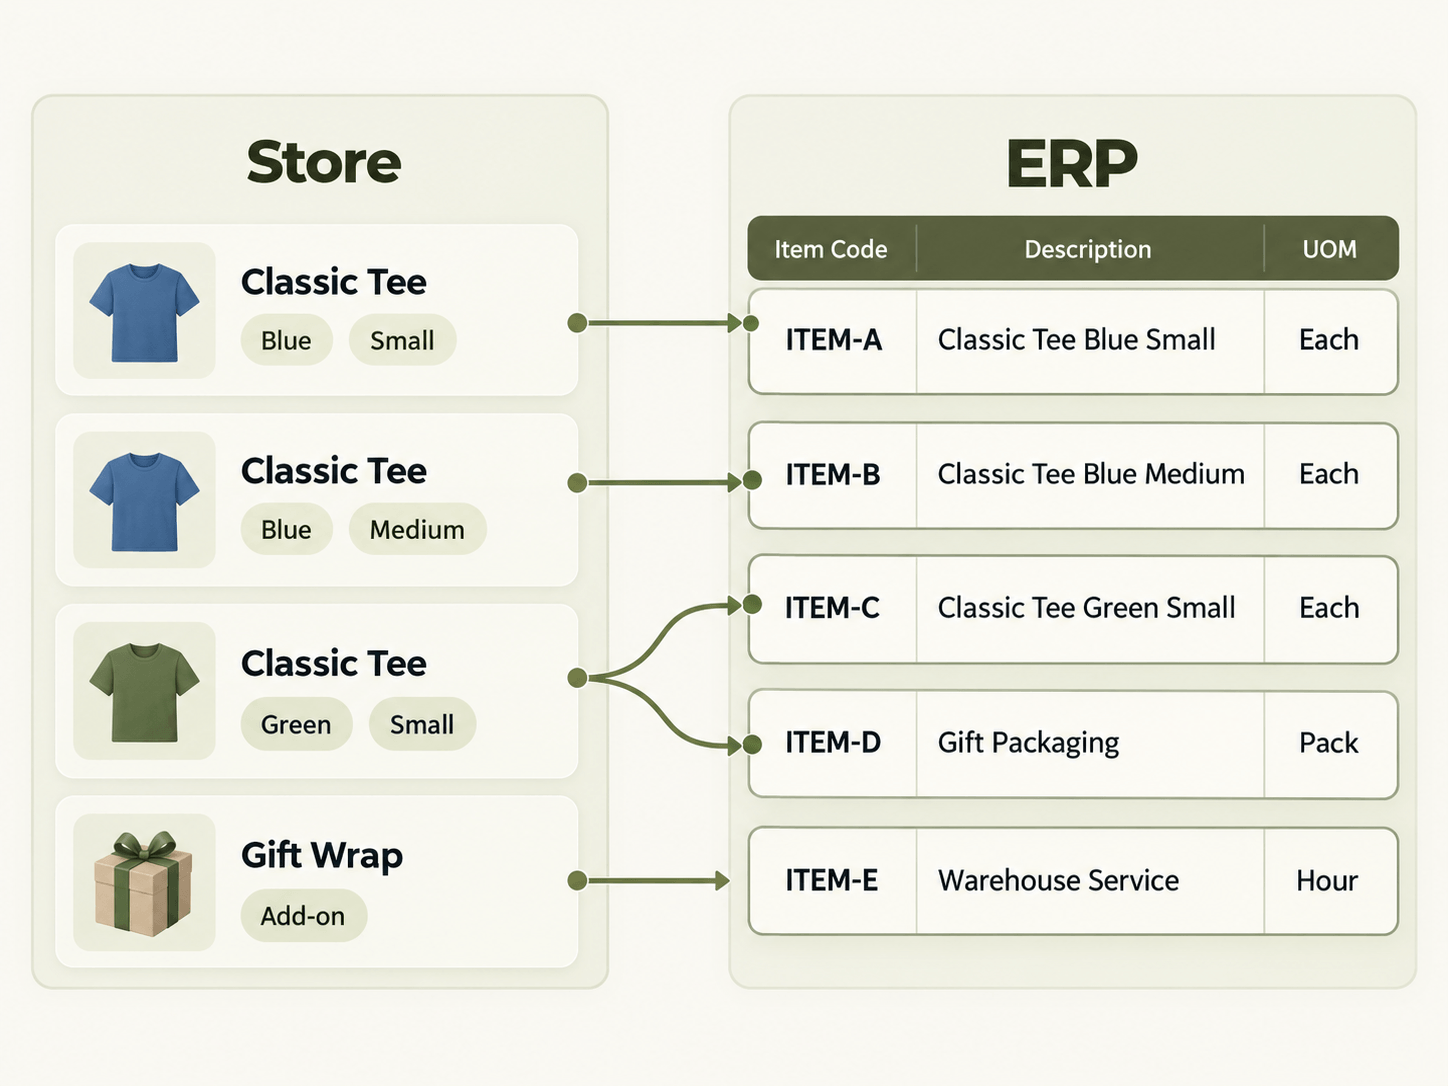Click the blue tee icon with Small tag
This screenshot has height=1086, width=1448.
144,312
